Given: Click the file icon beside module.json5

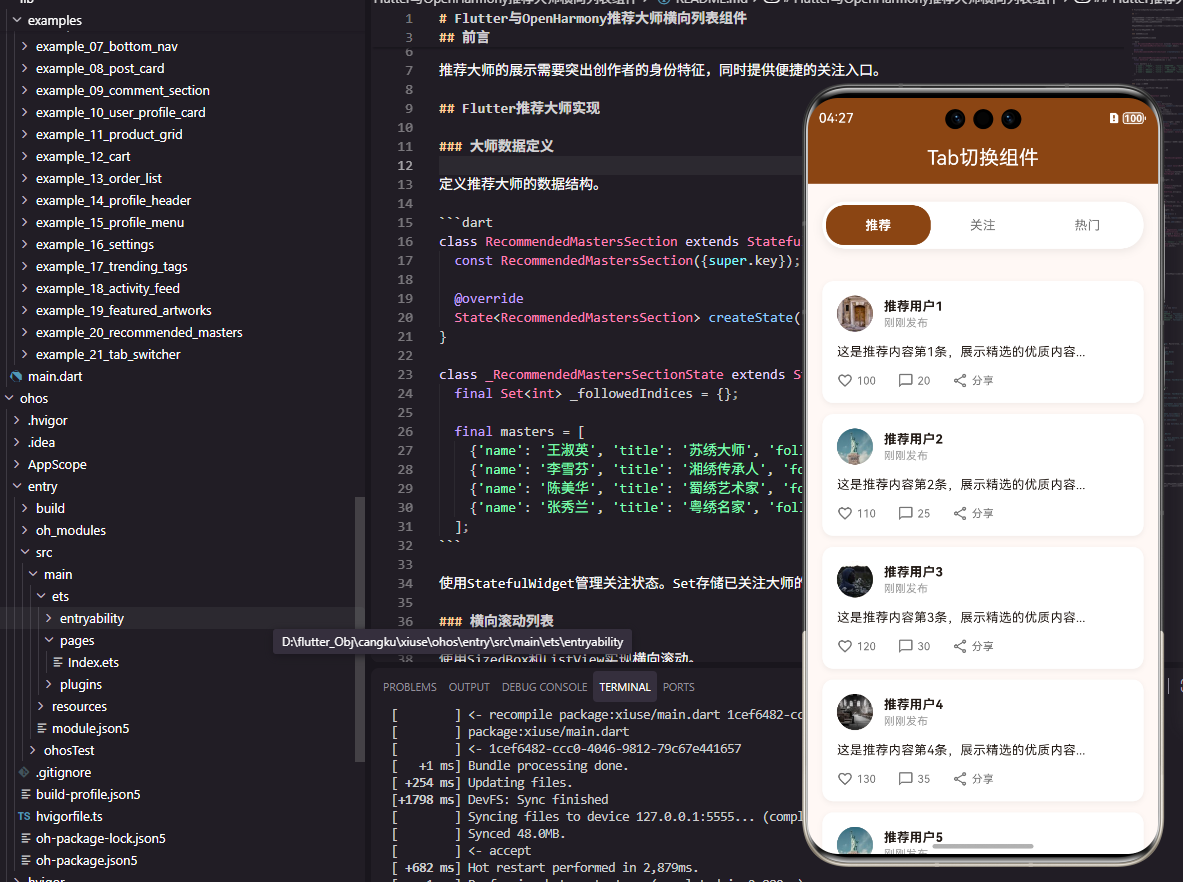Looking at the screenshot, I should [x=41, y=729].
